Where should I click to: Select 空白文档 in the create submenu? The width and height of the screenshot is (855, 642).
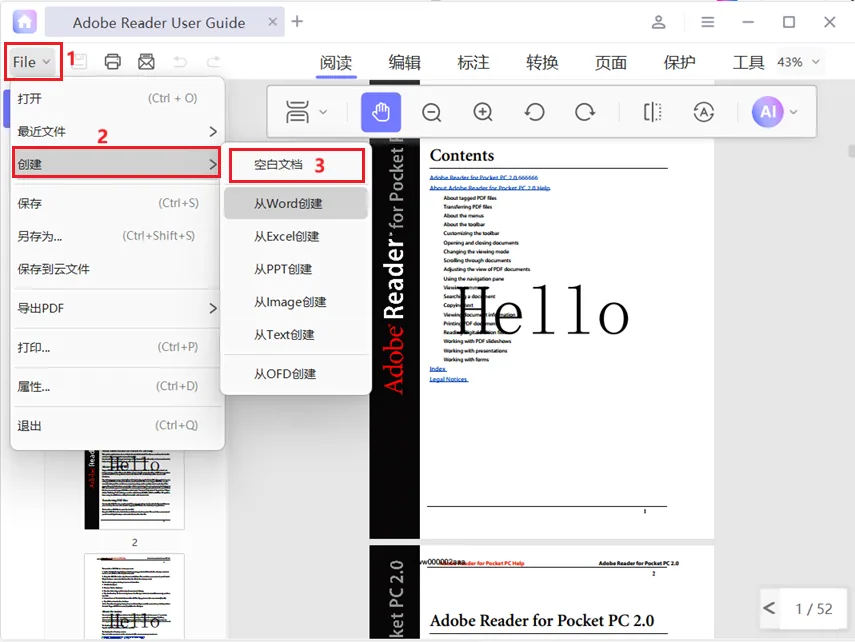296,165
